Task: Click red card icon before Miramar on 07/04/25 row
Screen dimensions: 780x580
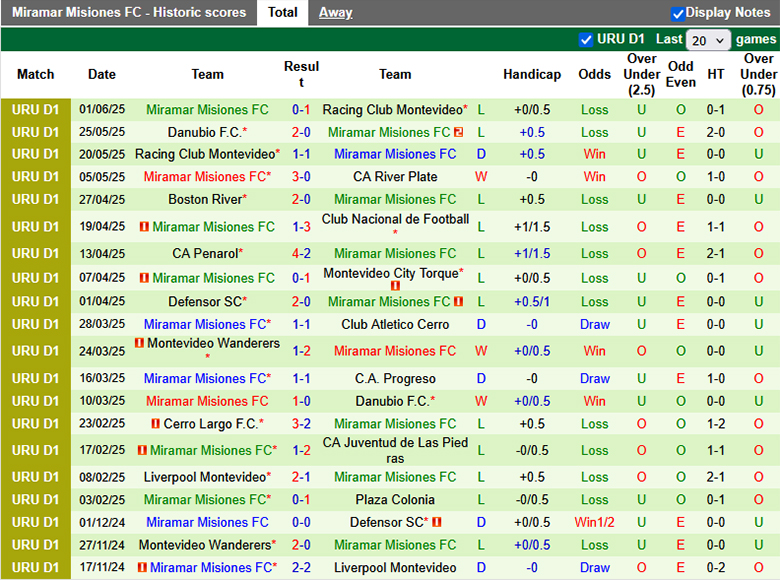Action: click(144, 278)
